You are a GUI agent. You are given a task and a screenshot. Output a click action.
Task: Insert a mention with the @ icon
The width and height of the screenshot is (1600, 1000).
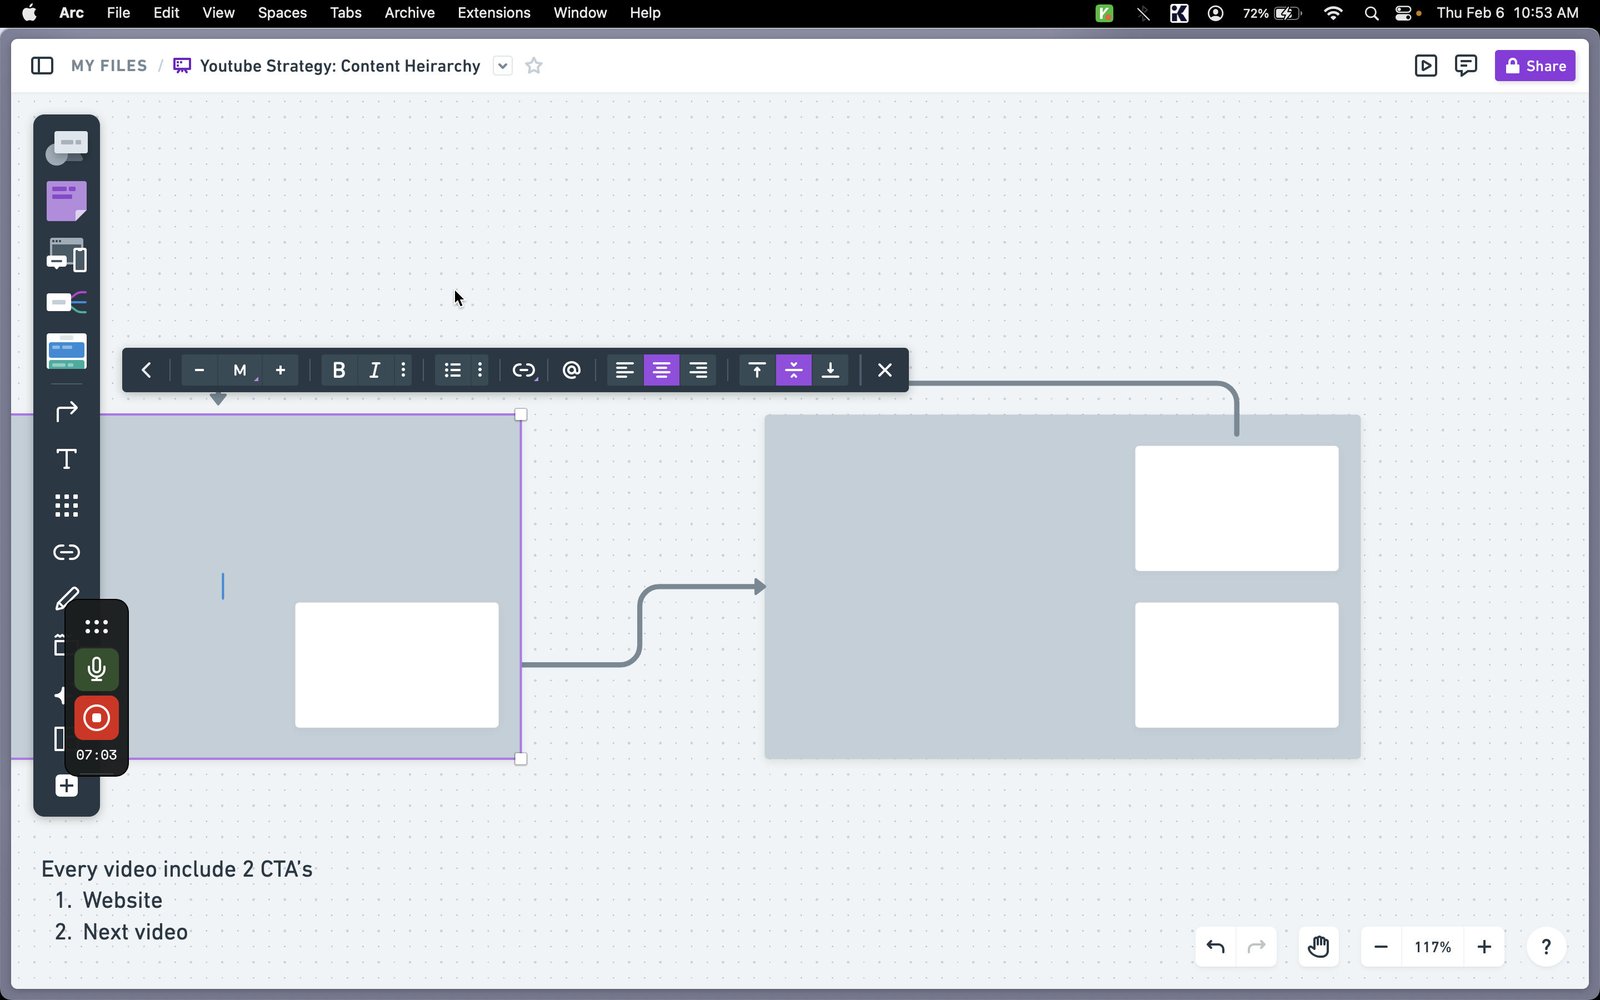point(571,370)
